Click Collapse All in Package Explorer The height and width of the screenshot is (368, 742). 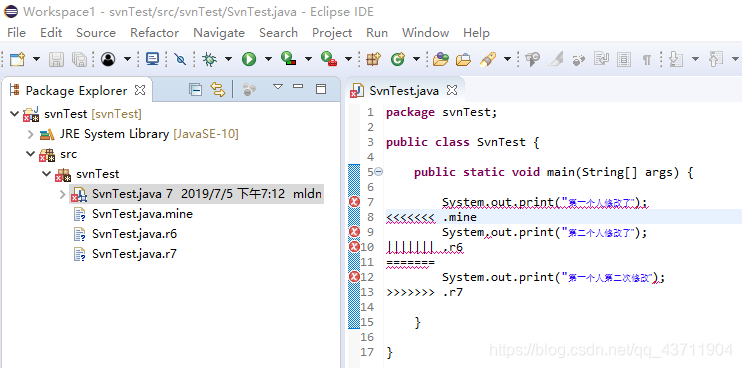(195, 89)
